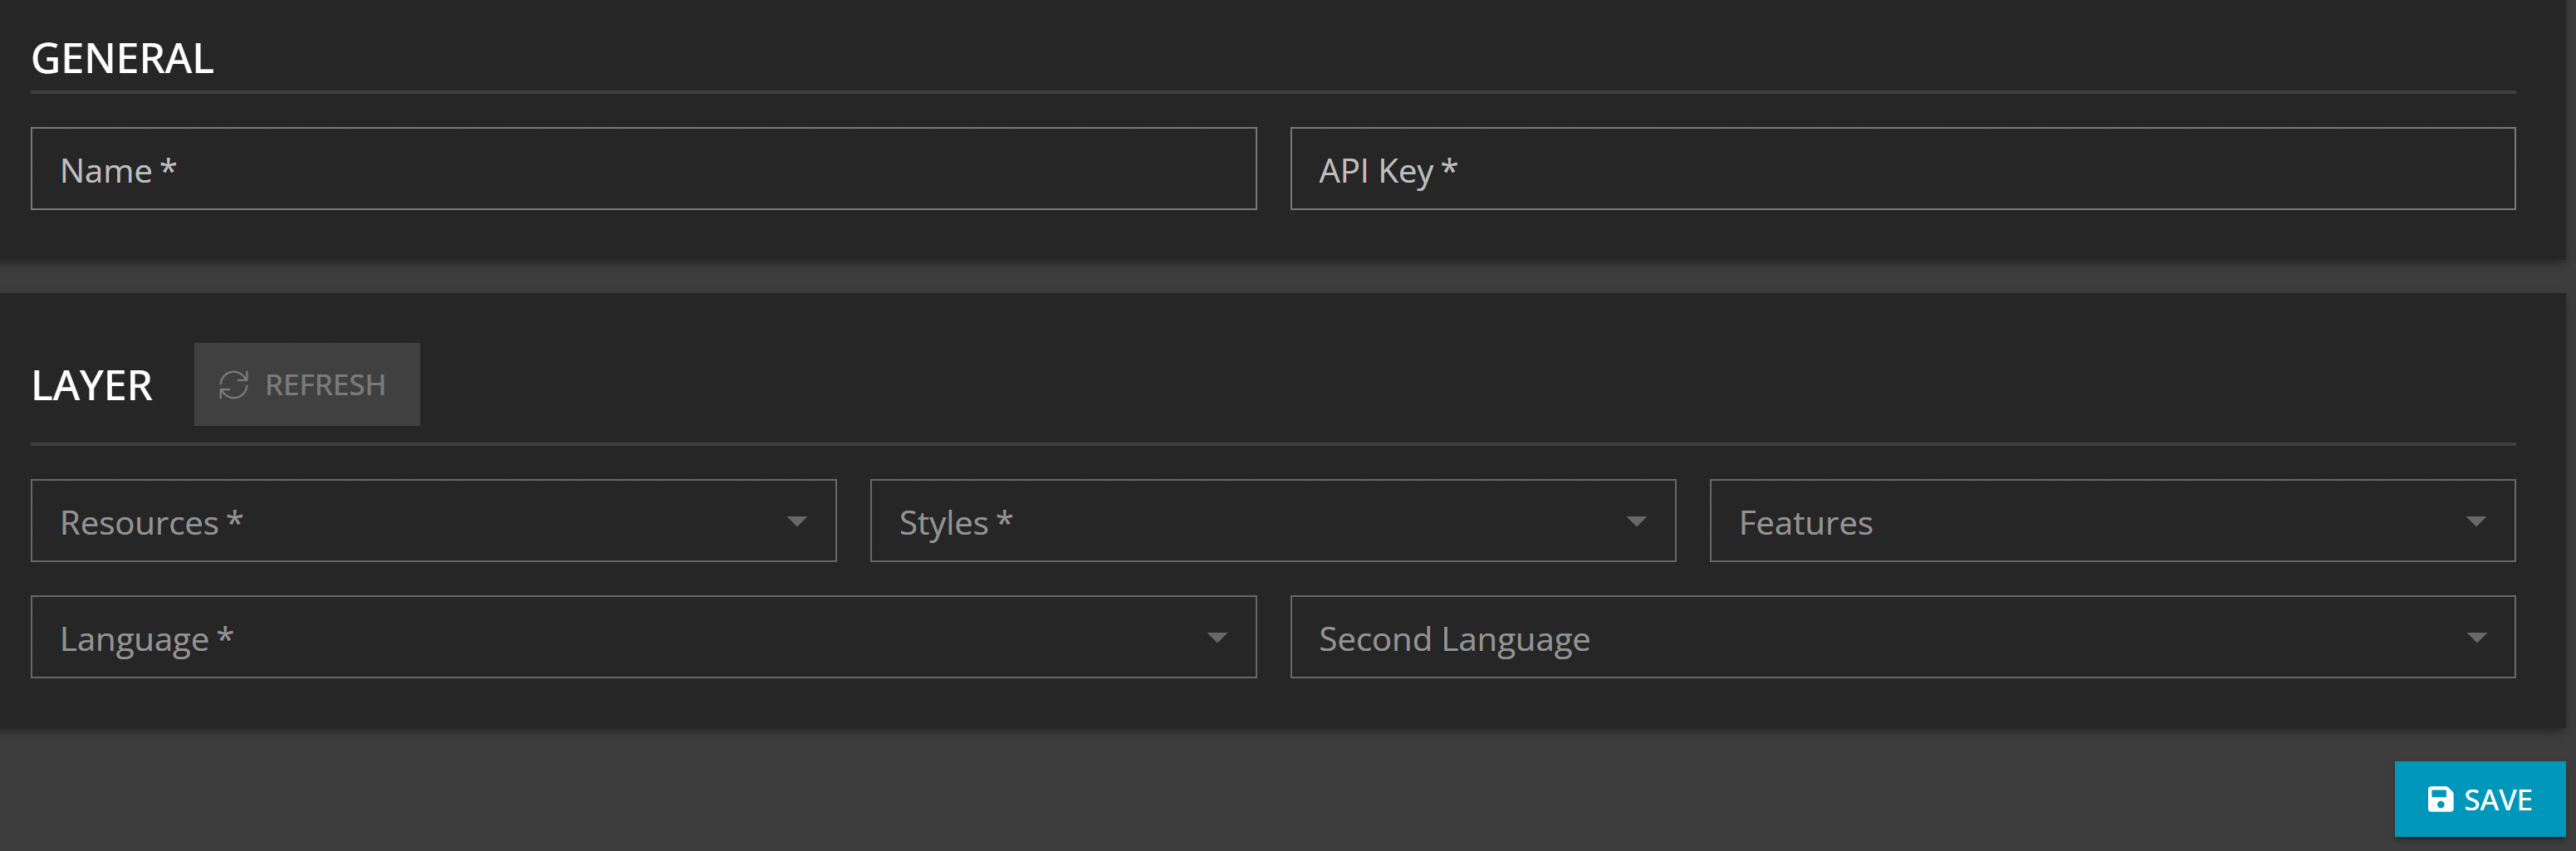Viewport: 2576px width, 851px height.
Task: Open the Language dropdown
Action: (x=643, y=637)
